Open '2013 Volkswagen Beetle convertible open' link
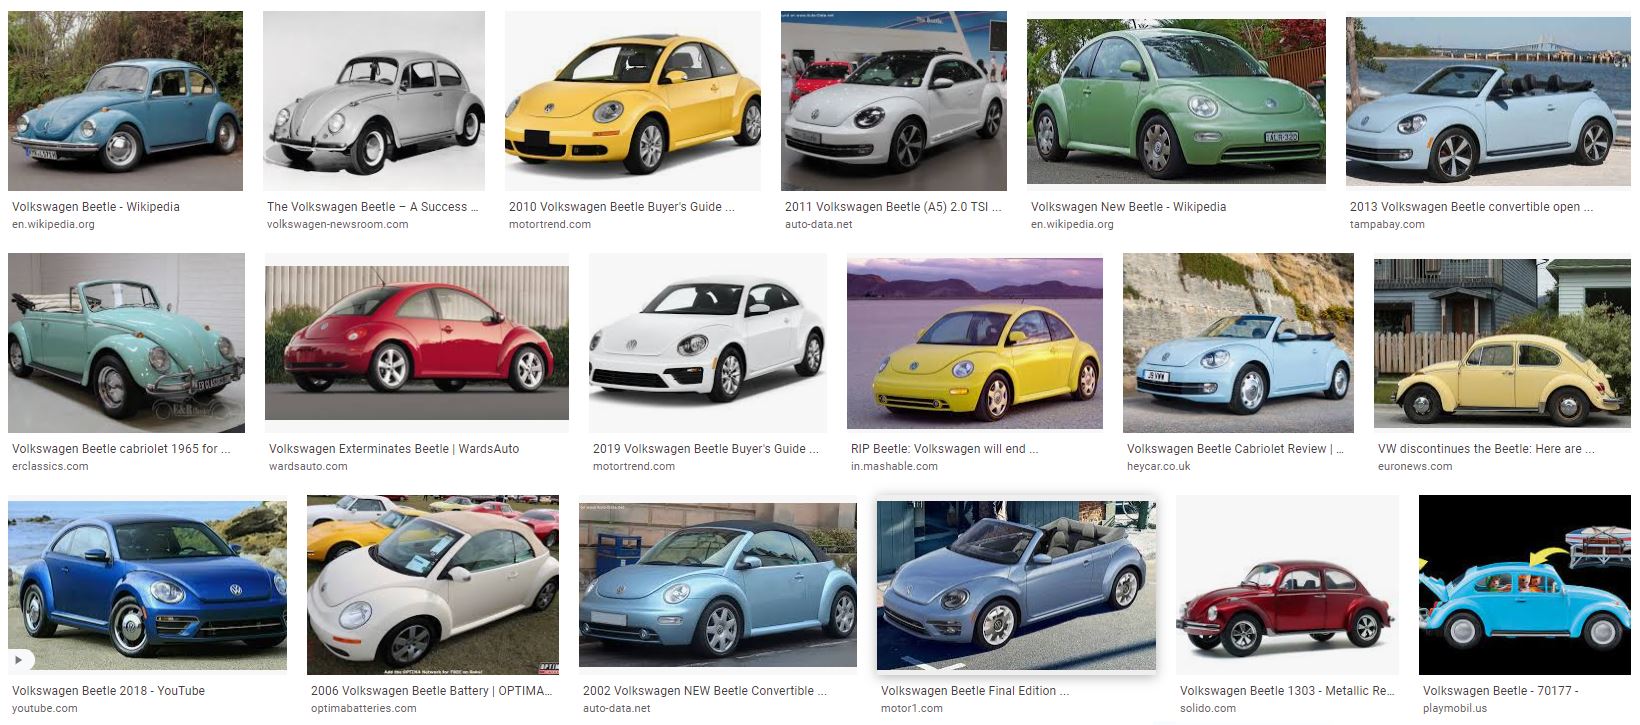 (x=1472, y=207)
